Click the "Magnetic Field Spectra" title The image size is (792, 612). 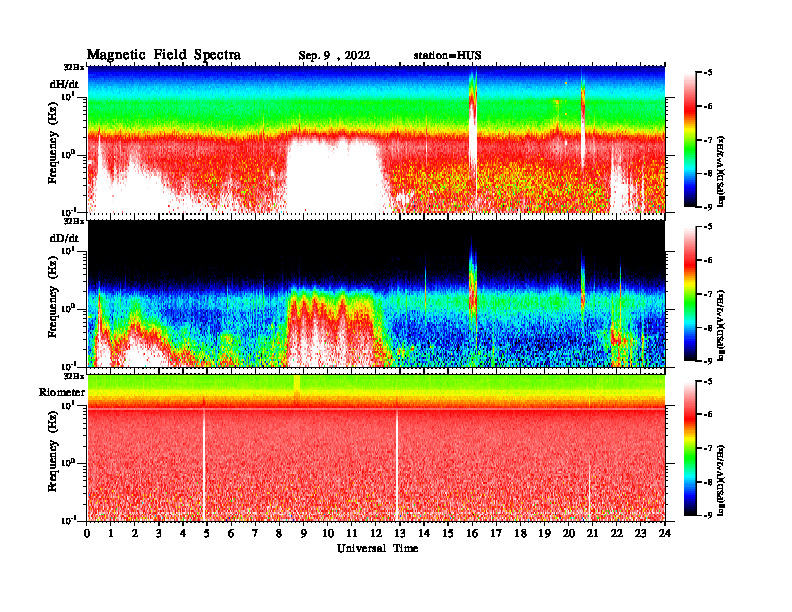(164, 55)
